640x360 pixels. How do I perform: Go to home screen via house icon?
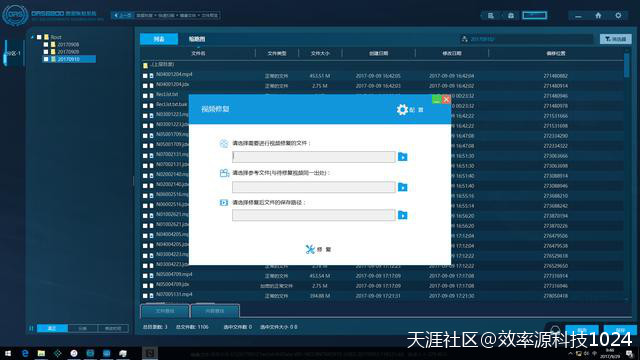pos(598,16)
